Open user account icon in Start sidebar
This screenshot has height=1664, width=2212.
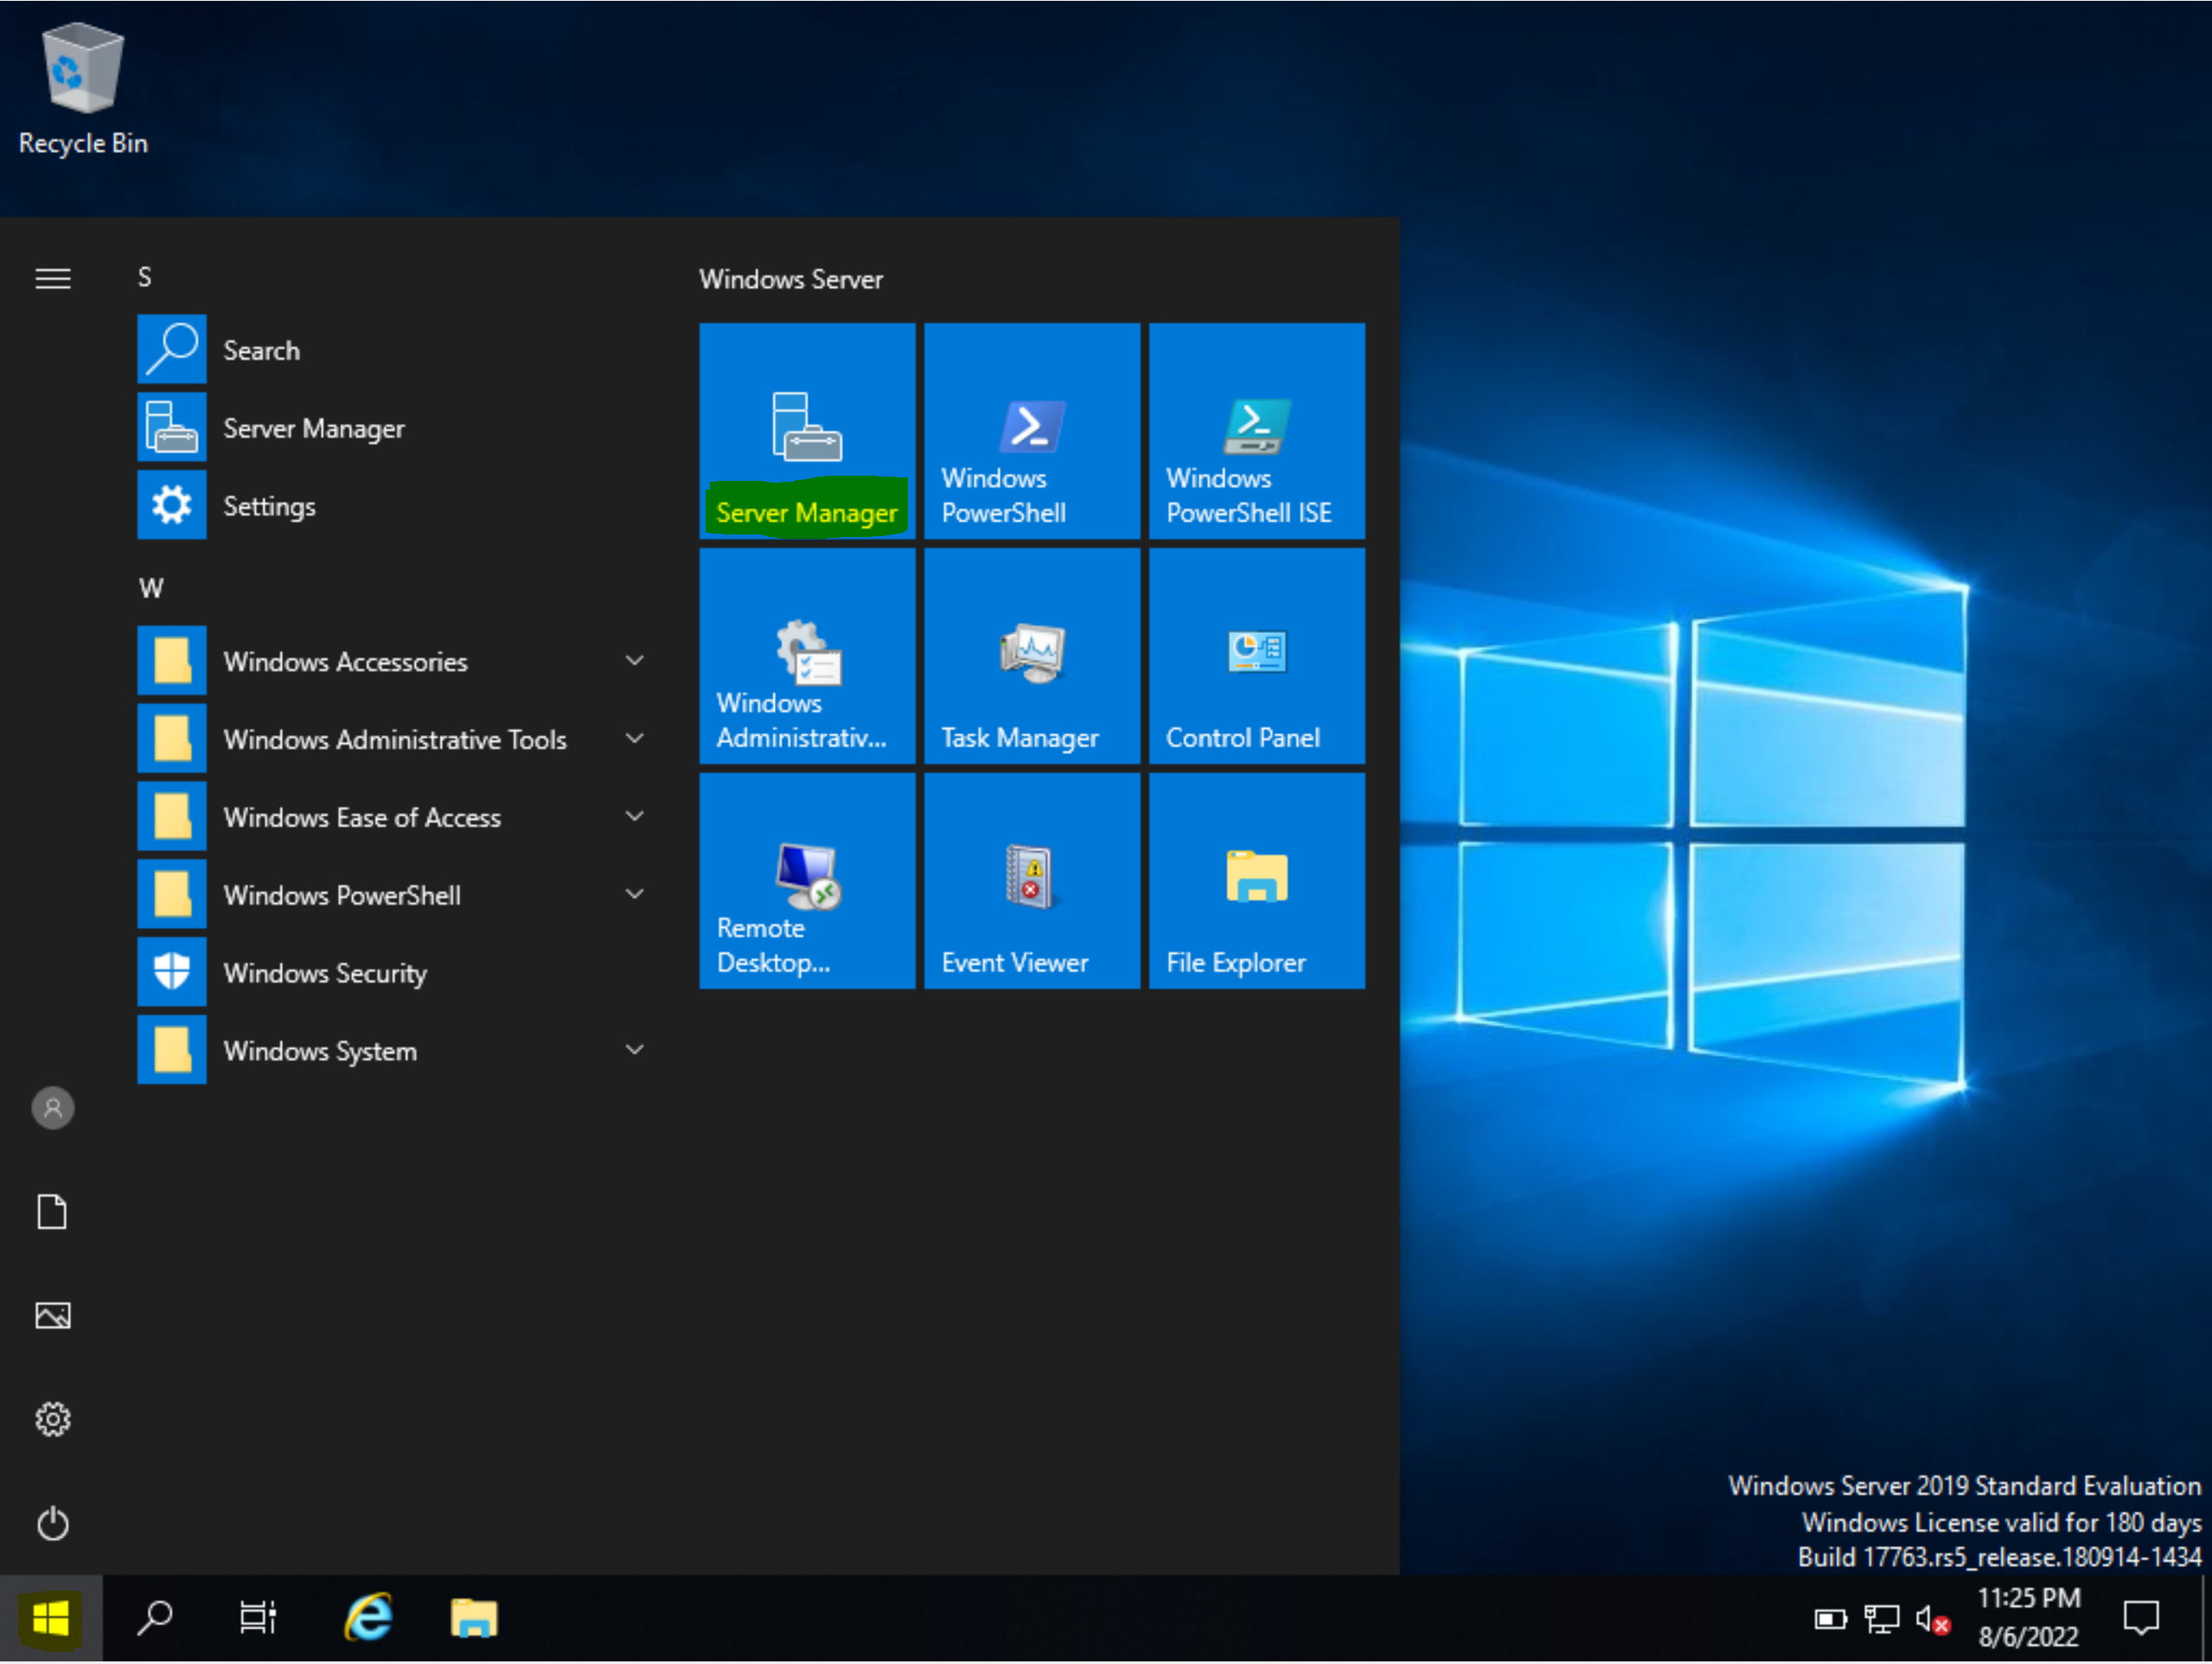coord(53,1108)
